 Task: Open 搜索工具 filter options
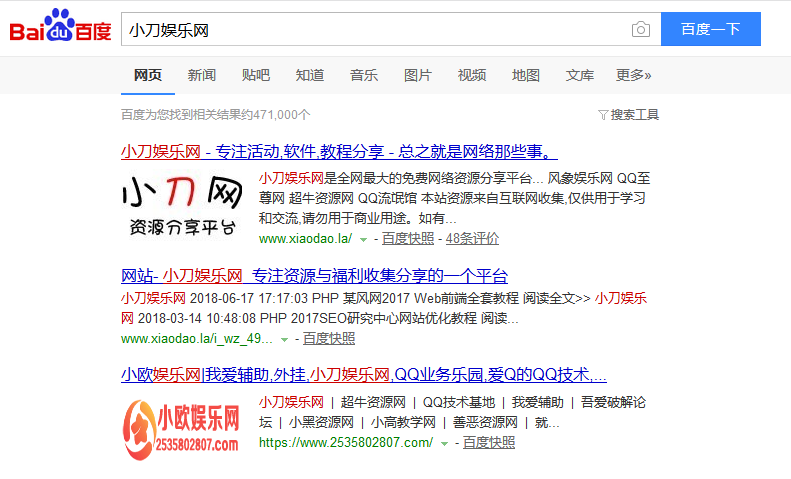635,115
